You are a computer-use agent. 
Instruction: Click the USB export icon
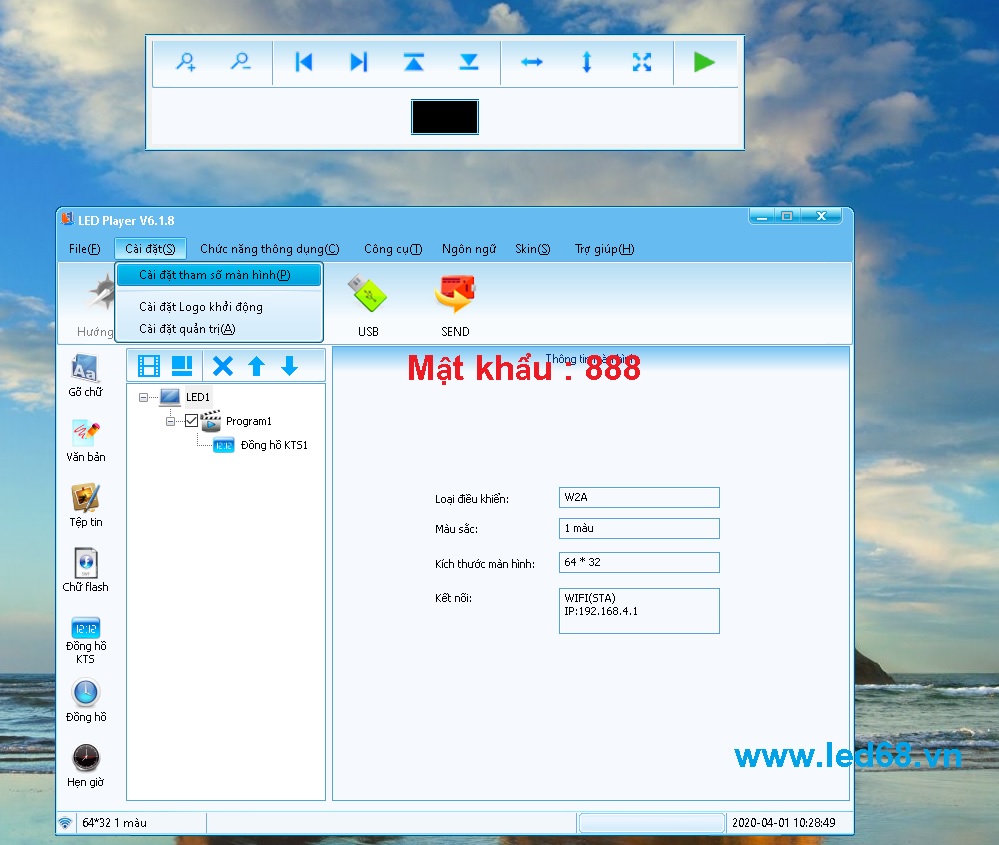pyautogui.click(x=367, y=293)
